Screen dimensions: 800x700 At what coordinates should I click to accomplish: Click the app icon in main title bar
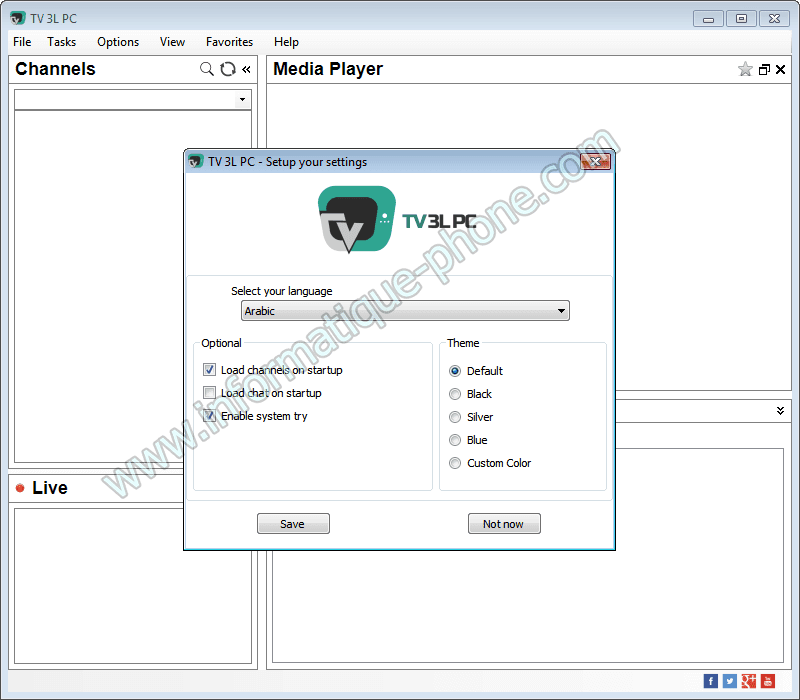point(17,18)
